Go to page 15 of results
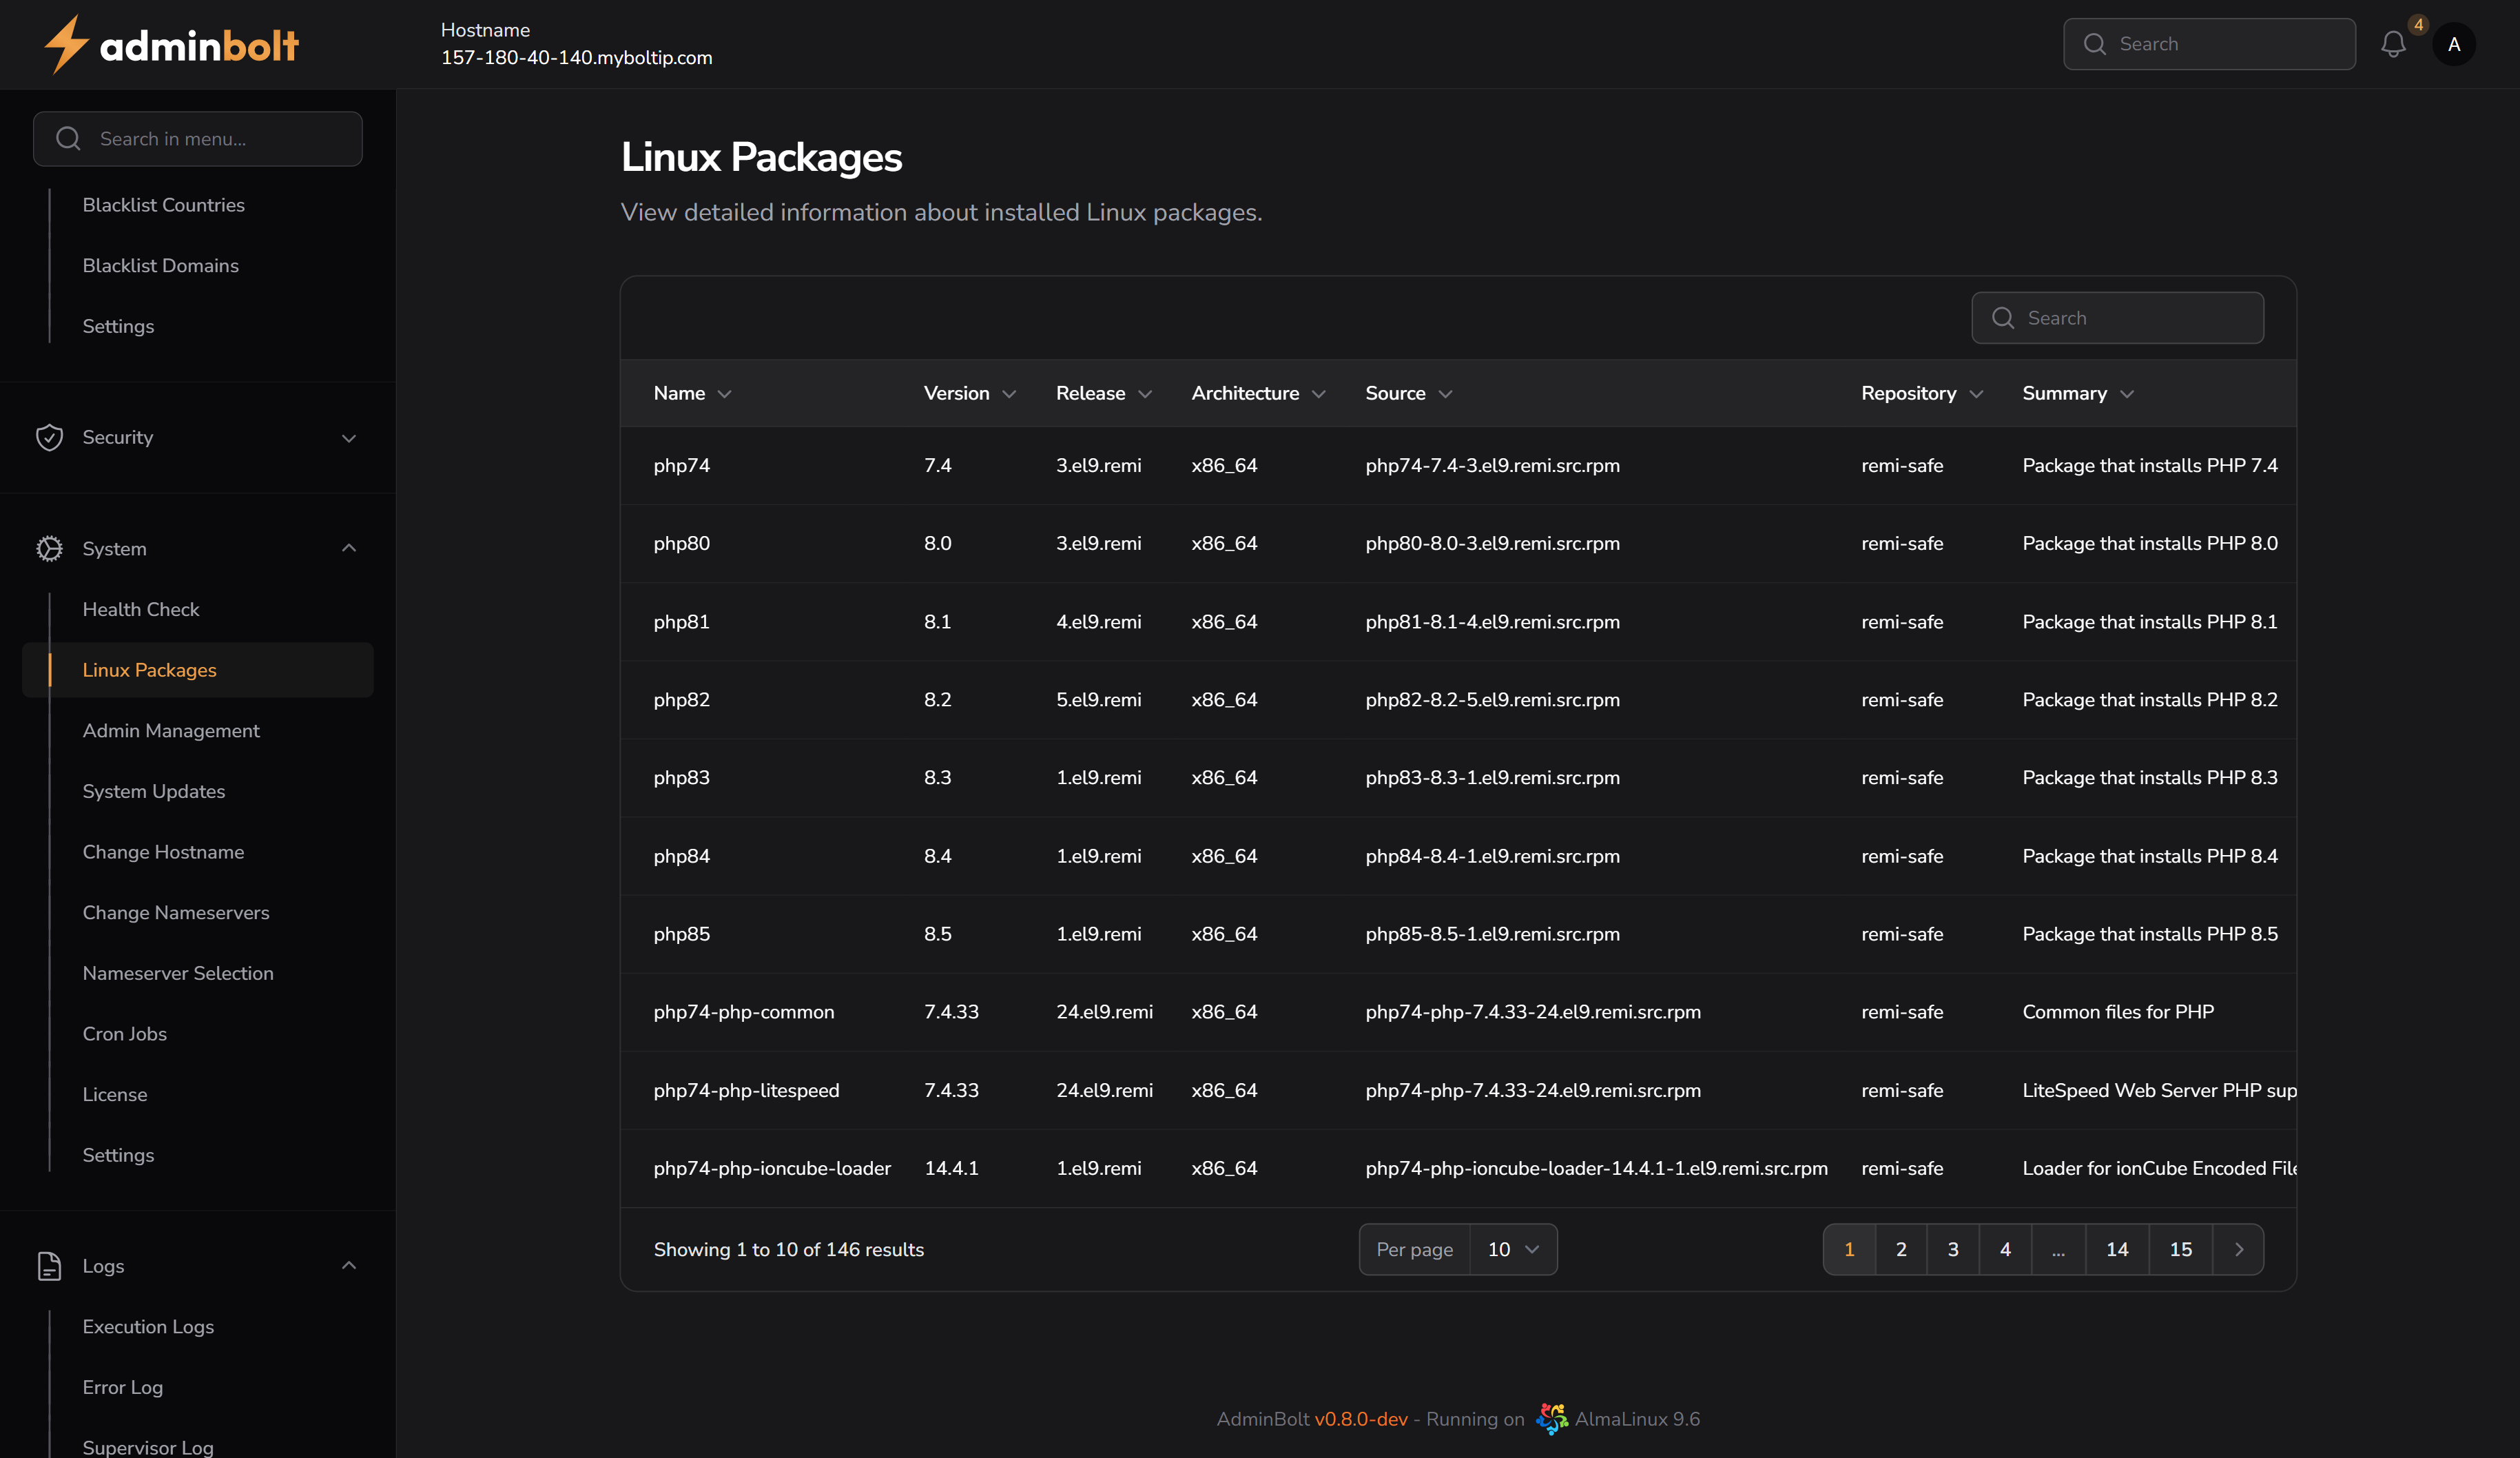The image size is (2520, 1458). [x=2180, y=1248]
